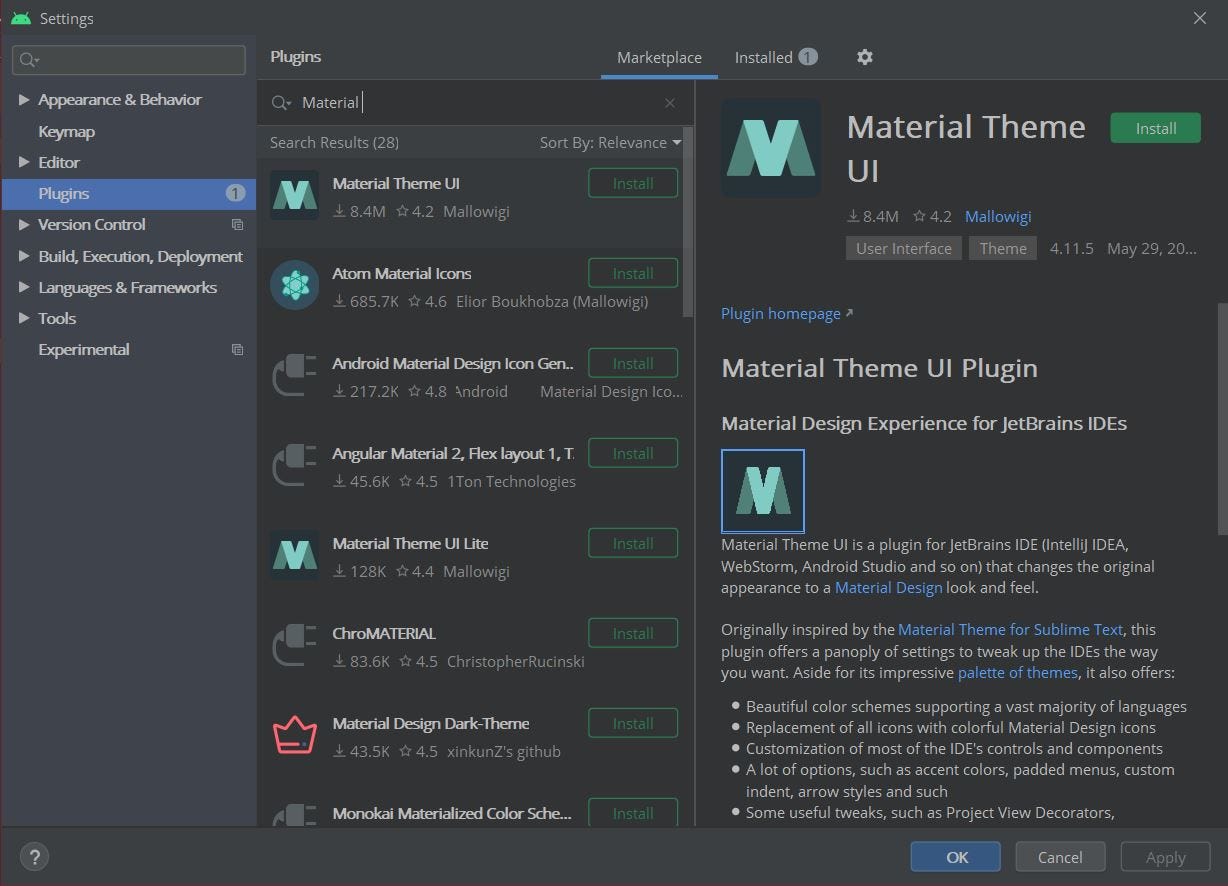Screen dimensions: 1228x886
Task: Click the Plugins update count badge
Action: point(235,193)
